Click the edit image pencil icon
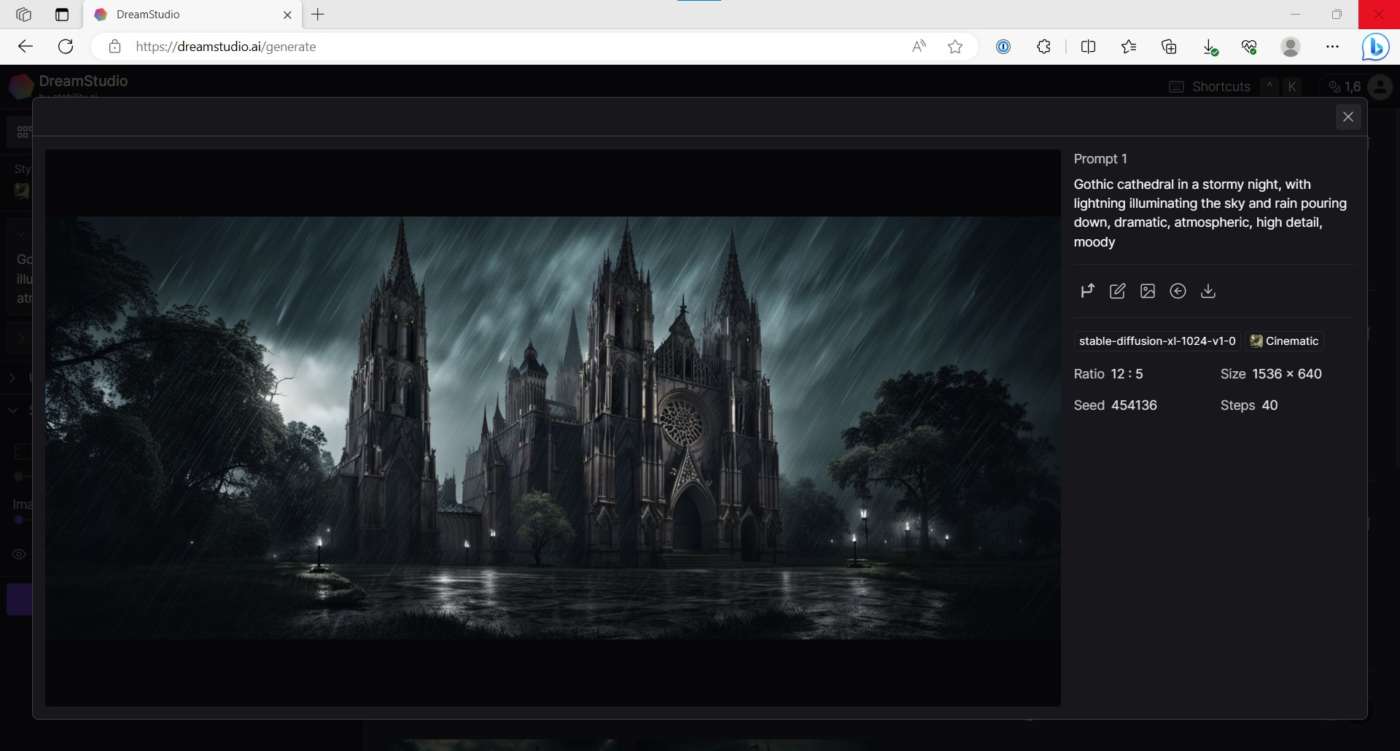The height and width of the screenshot is (751, 1400). [1118, 291]
